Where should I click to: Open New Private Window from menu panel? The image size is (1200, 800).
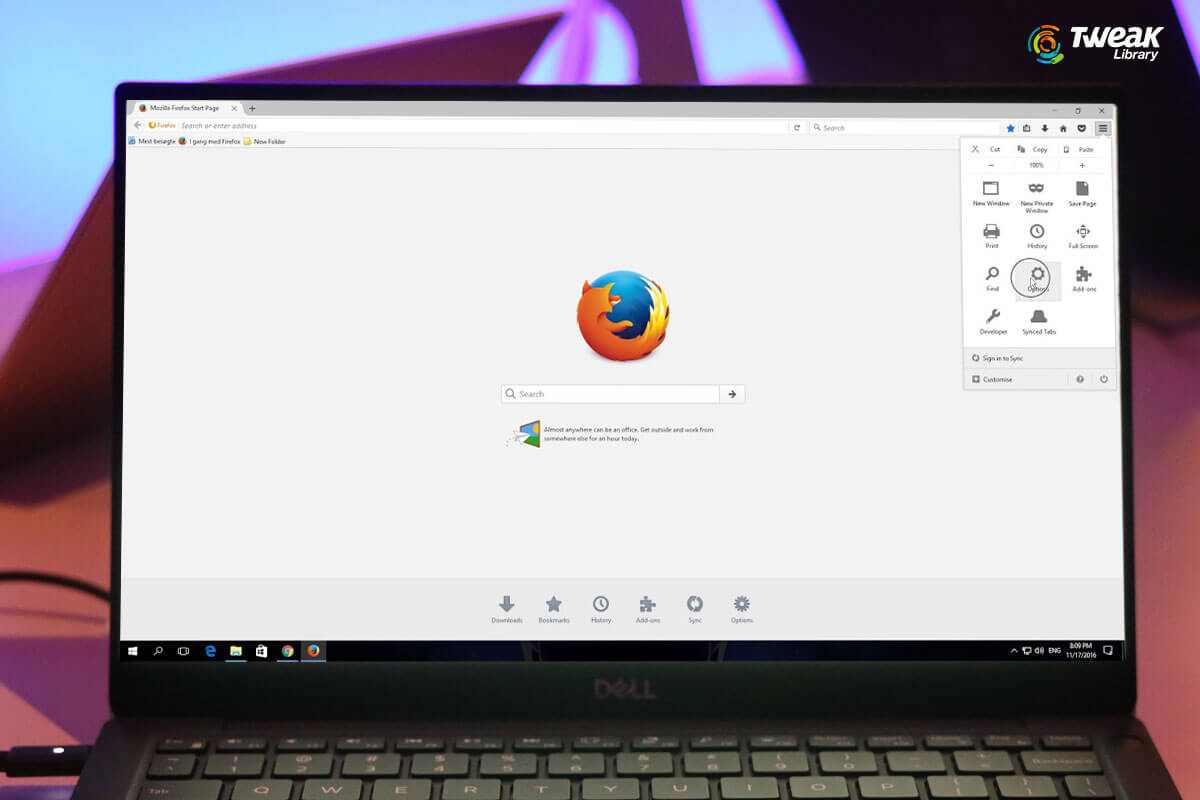1036,190
